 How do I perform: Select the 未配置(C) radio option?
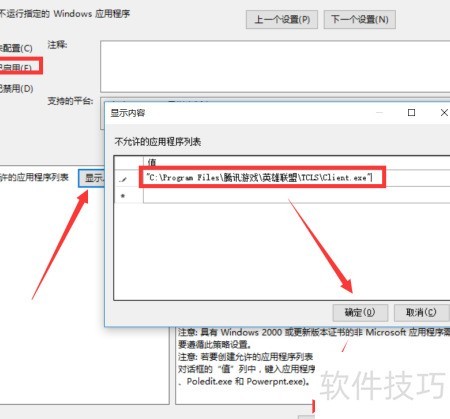(16, 48)
